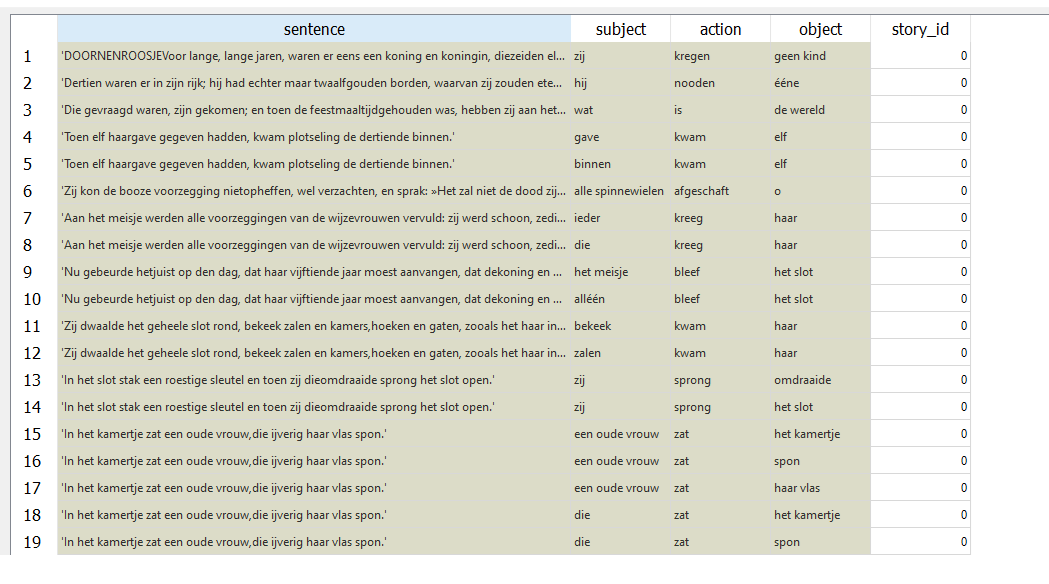Select row number 10 header
This screenshot has width=1049, height=584.
[33, 299]
